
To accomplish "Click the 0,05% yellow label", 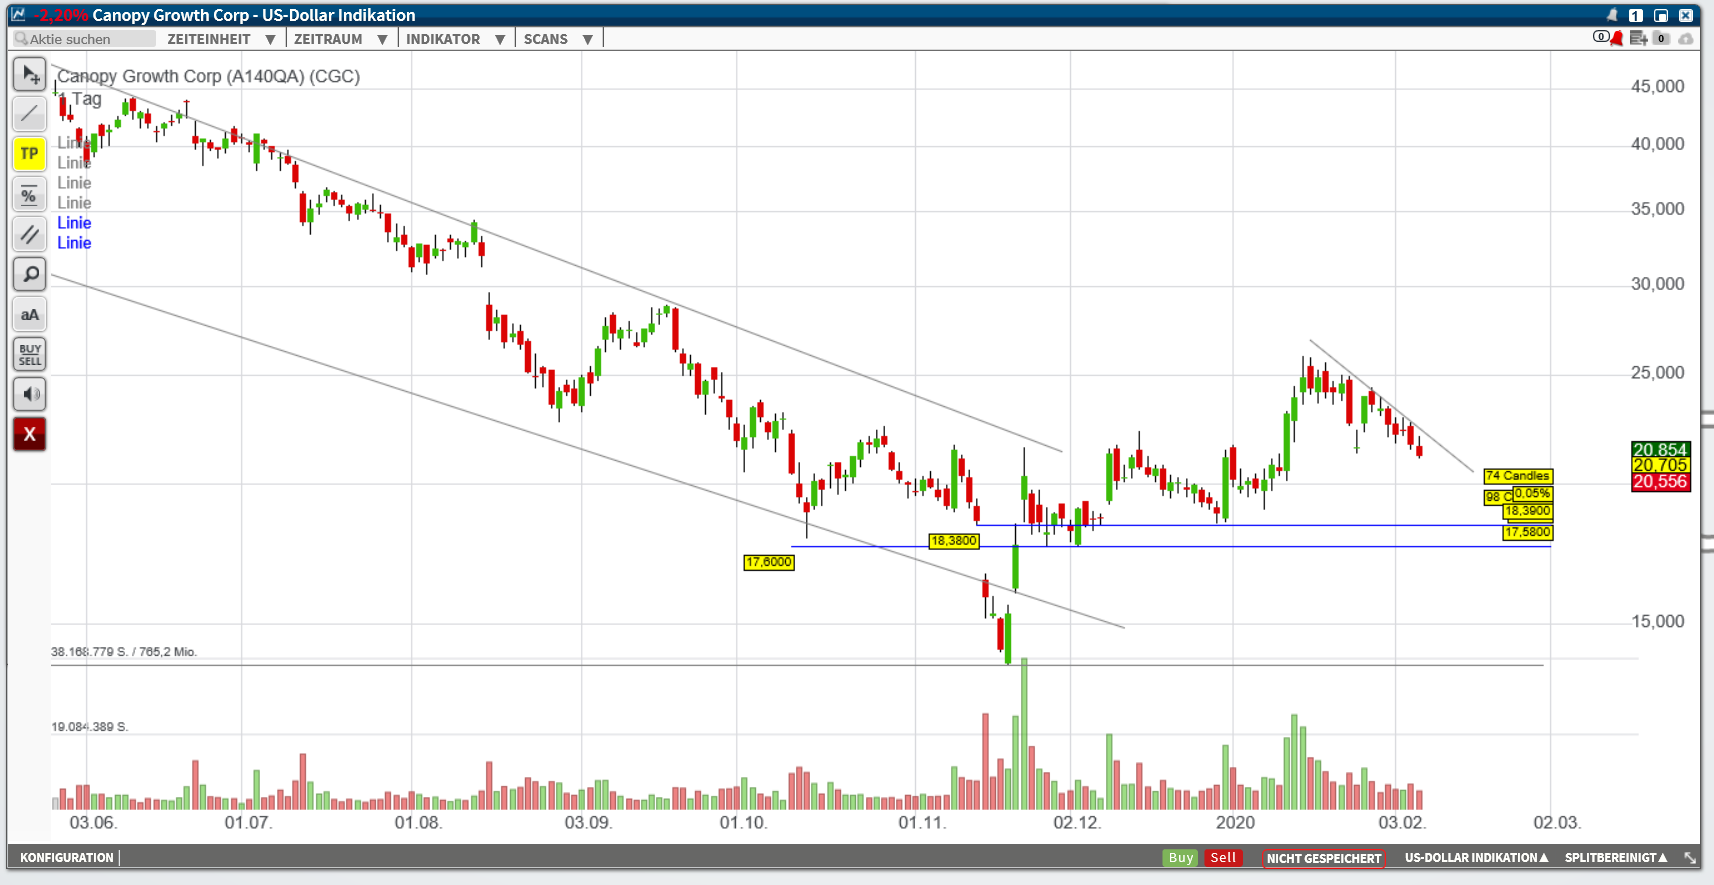I will click(x=1532, y=494).
